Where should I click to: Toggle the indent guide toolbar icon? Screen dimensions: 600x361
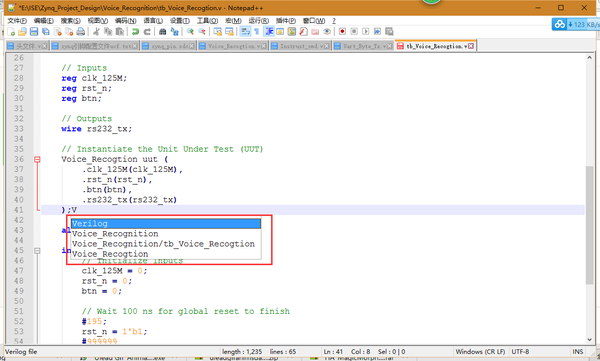(x=269, y=32)
